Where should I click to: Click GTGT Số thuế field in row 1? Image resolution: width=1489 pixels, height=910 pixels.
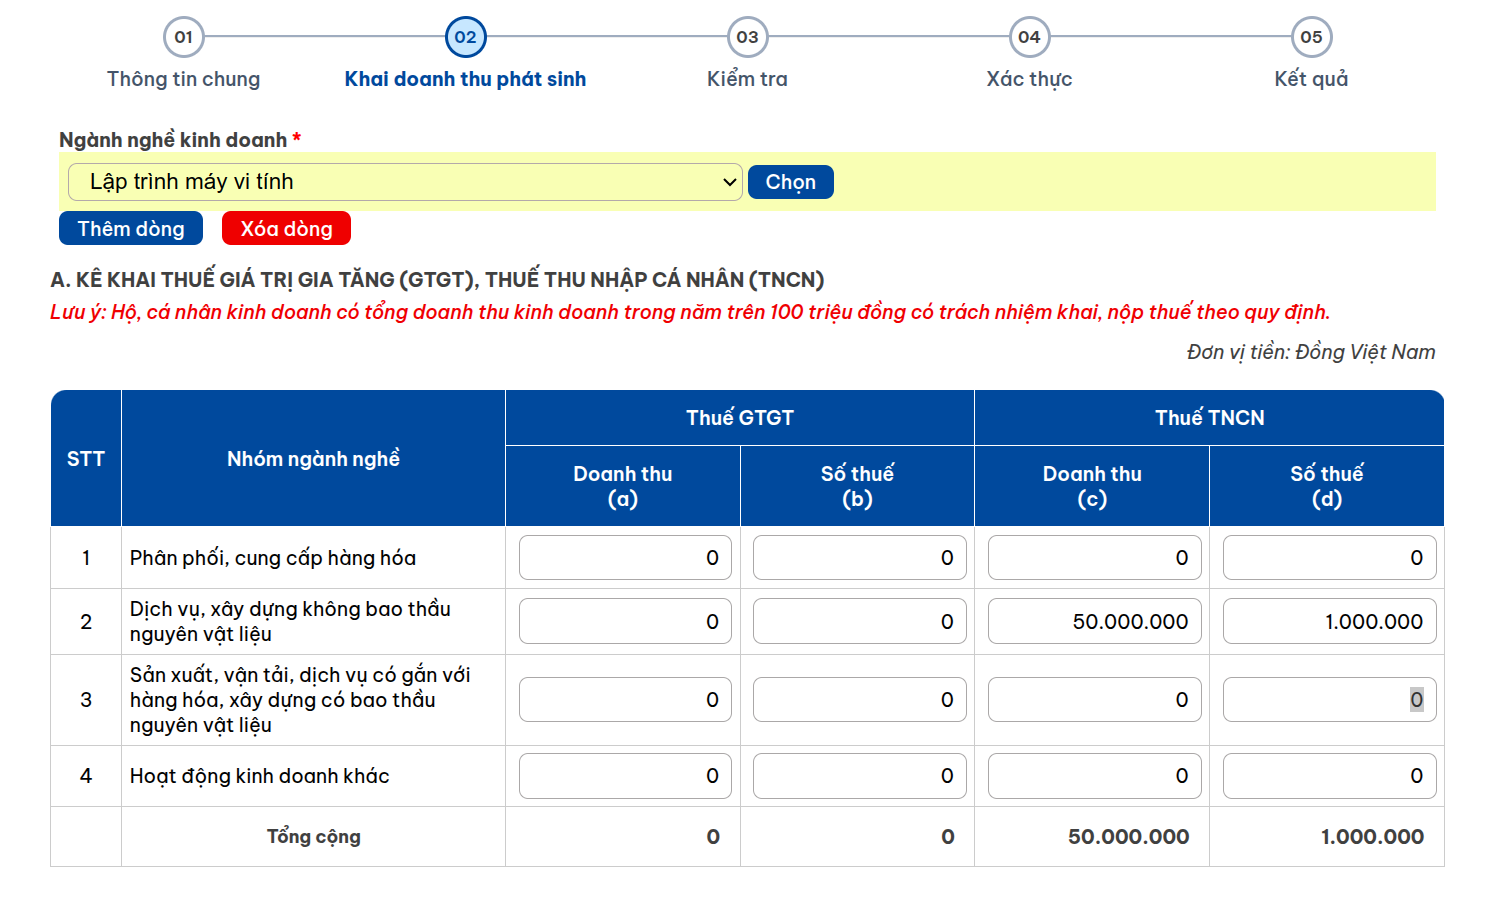pos(859,558)
